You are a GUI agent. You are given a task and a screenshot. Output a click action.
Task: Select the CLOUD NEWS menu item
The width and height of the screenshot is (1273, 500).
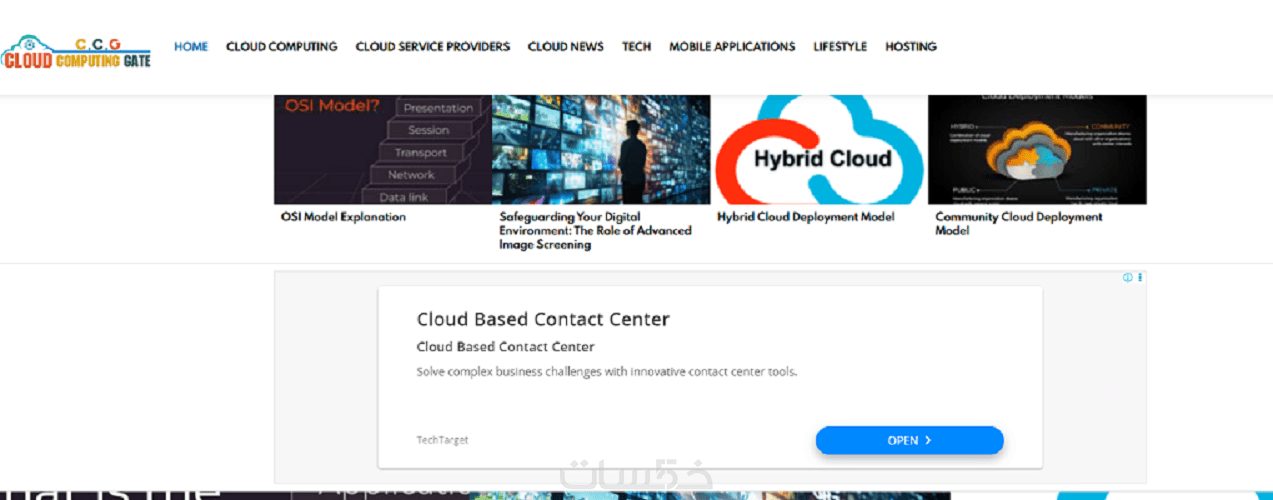(566, 46)
